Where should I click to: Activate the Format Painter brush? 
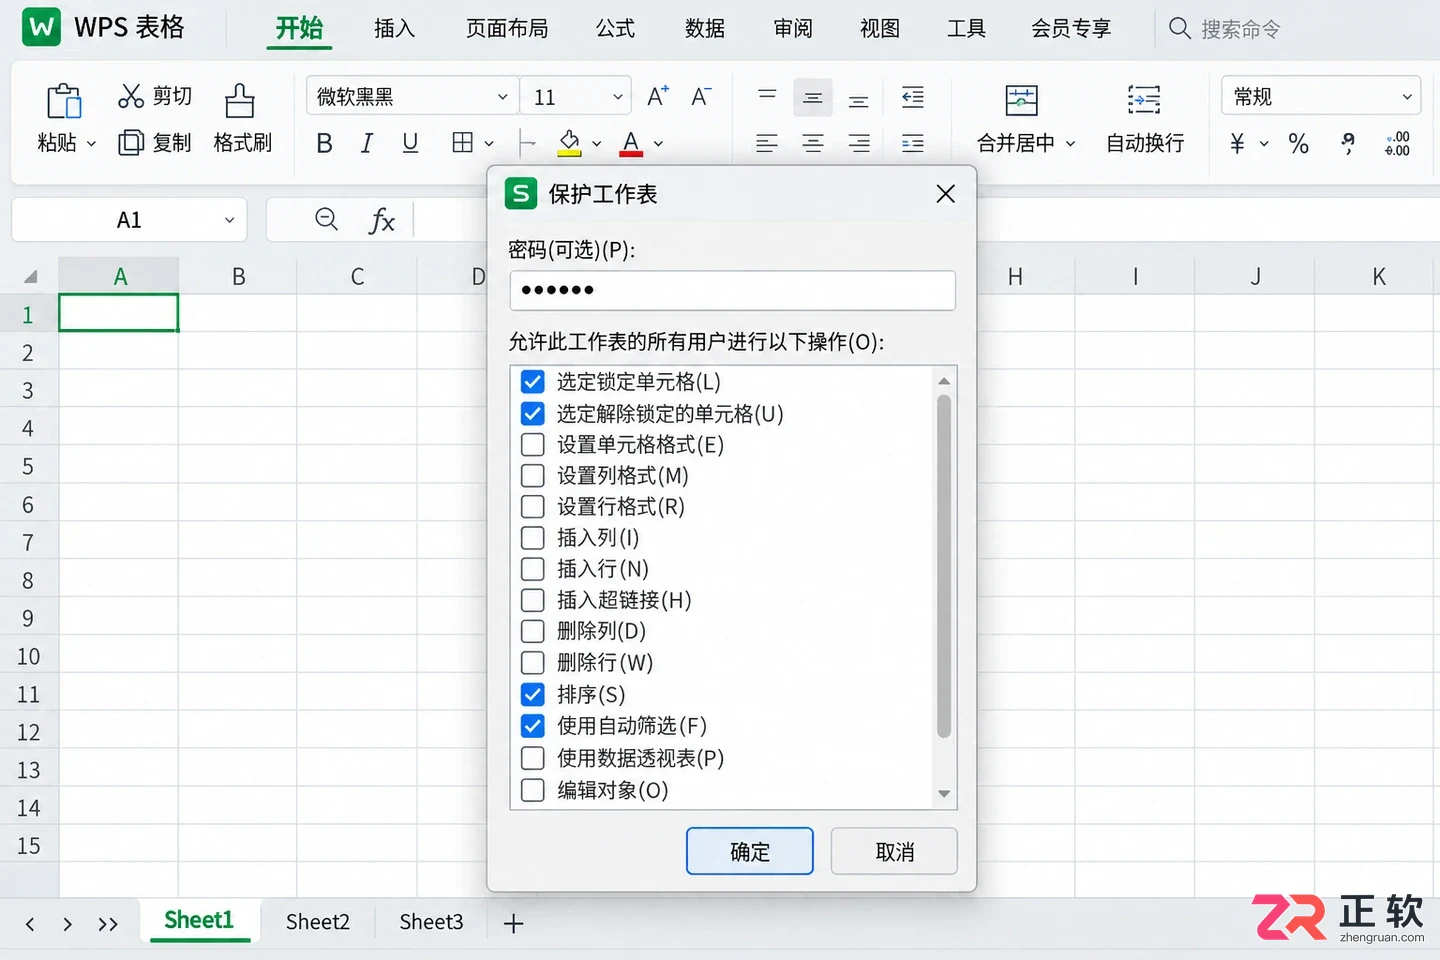[x=240, y=101]
